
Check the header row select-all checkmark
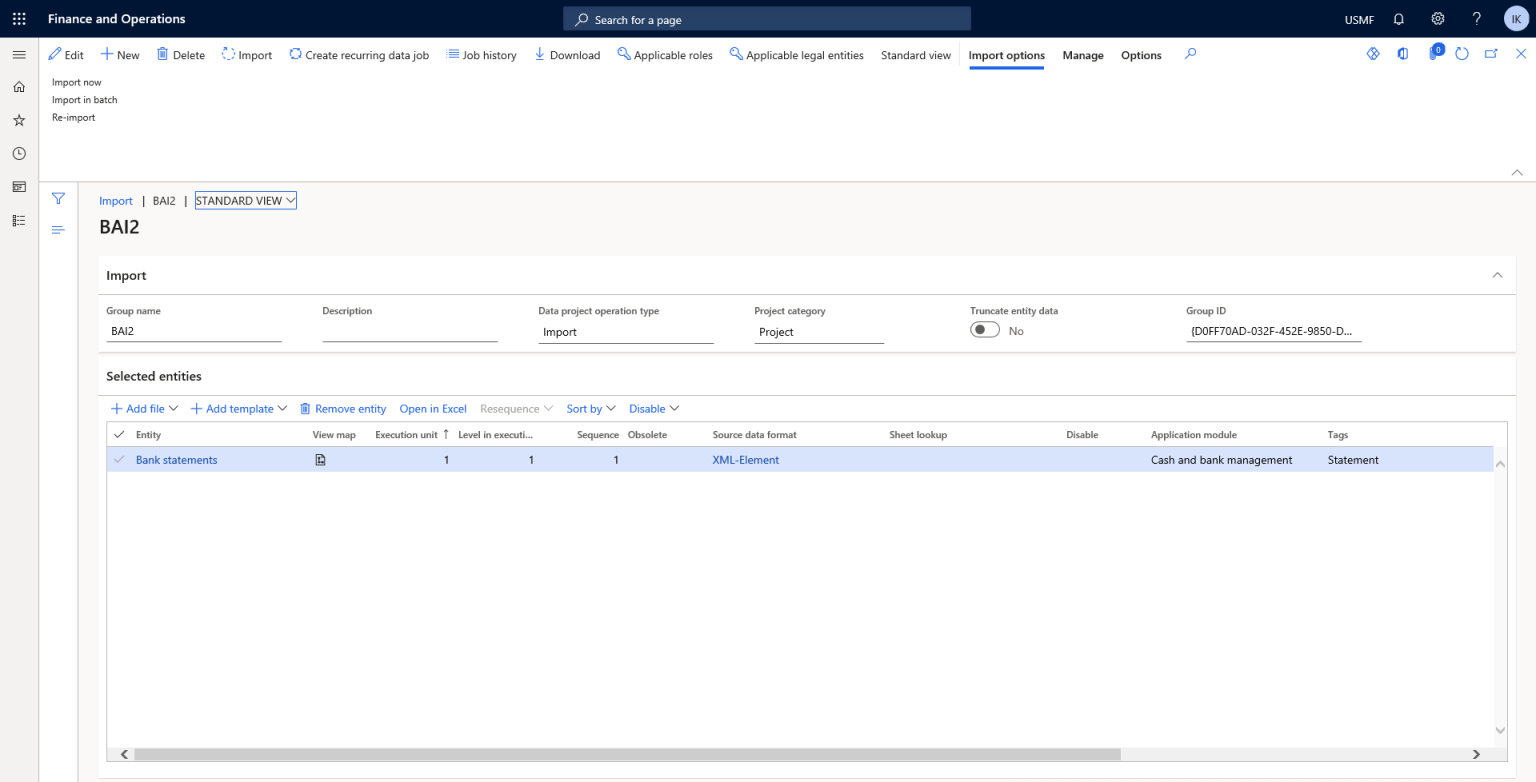point(118,434)
